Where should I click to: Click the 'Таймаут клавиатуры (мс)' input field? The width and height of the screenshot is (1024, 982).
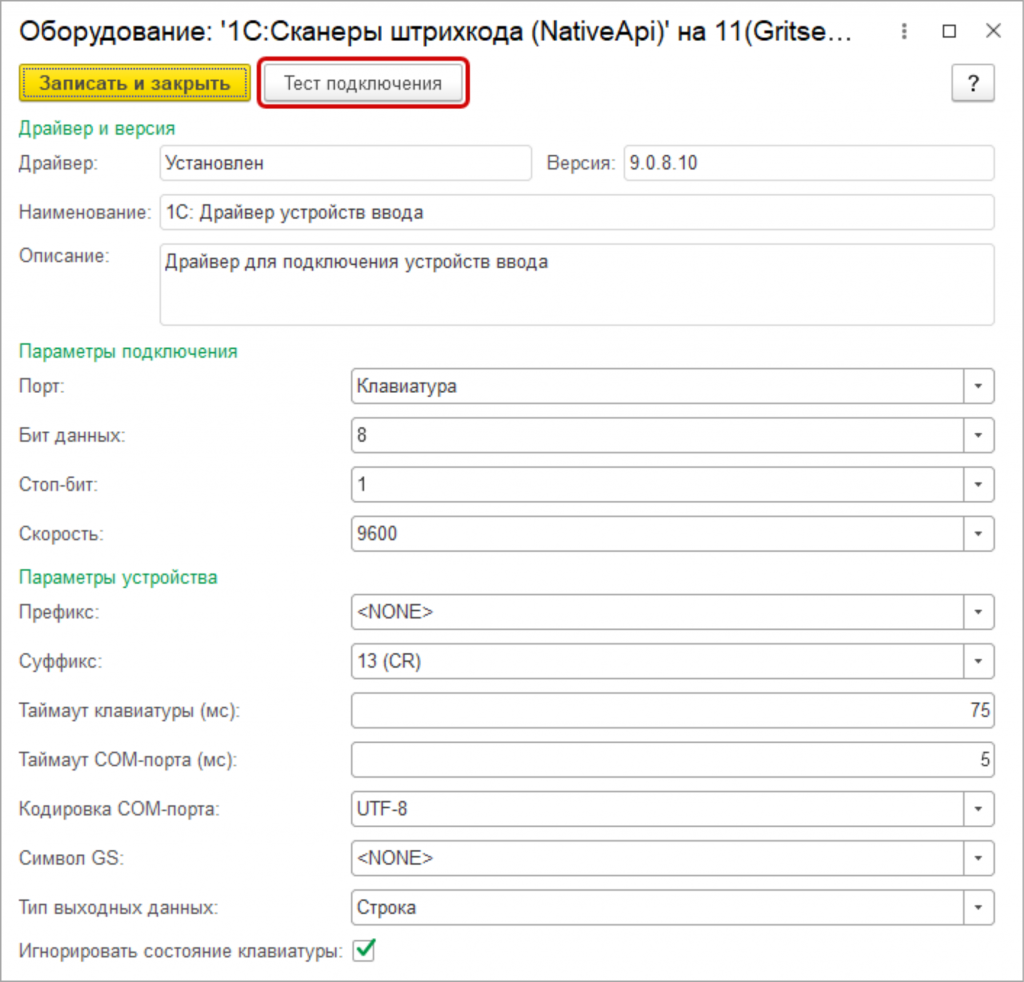(670, 710)
